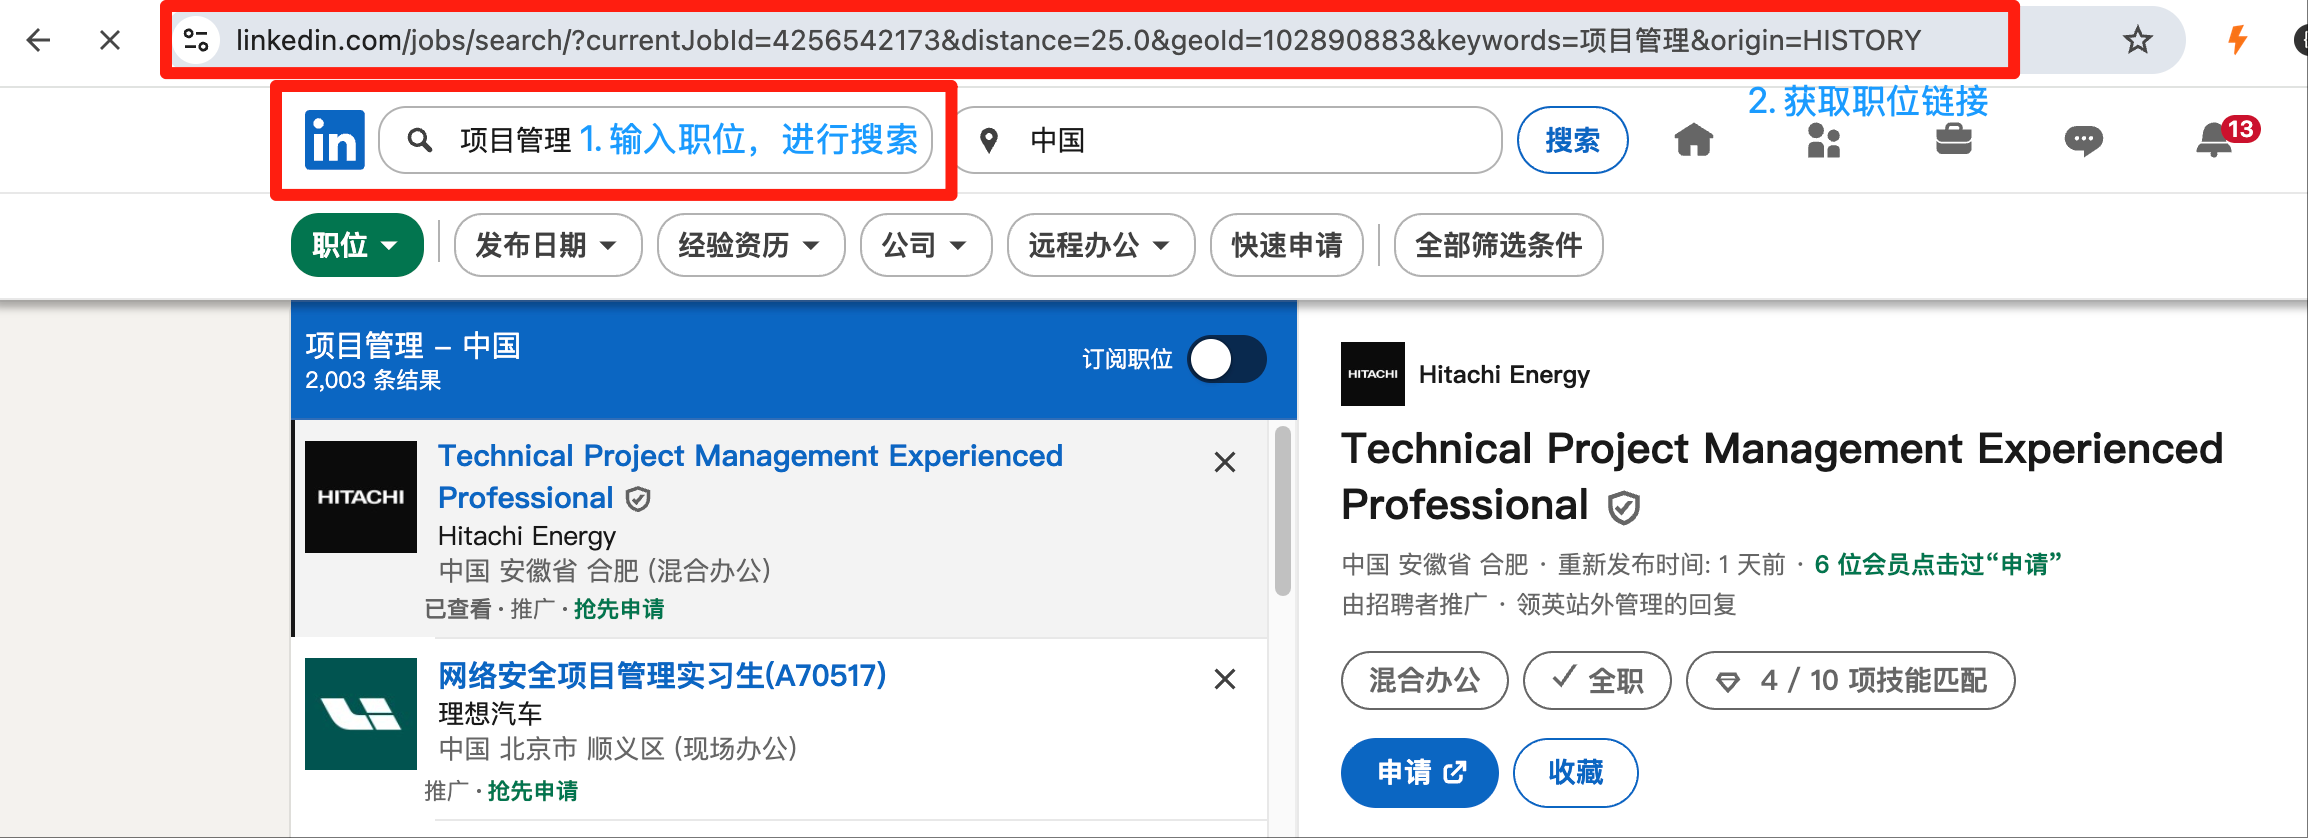The image size is (2308, 838).
Task: Open 全部筛选条件 all filters
Action: pyautogui.click(x=1499, y=245)
